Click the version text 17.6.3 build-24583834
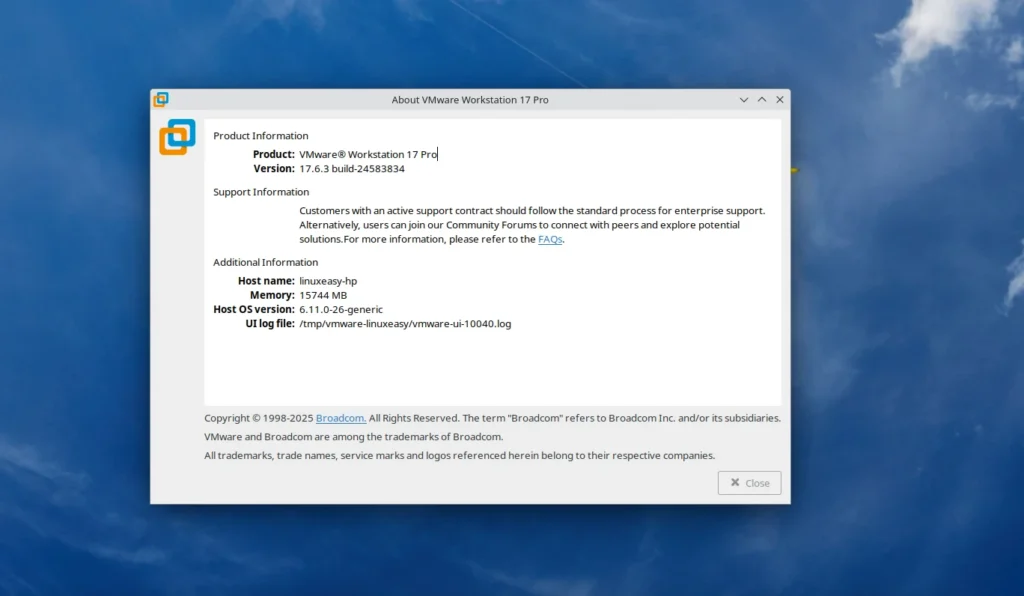 click(352, 168)
